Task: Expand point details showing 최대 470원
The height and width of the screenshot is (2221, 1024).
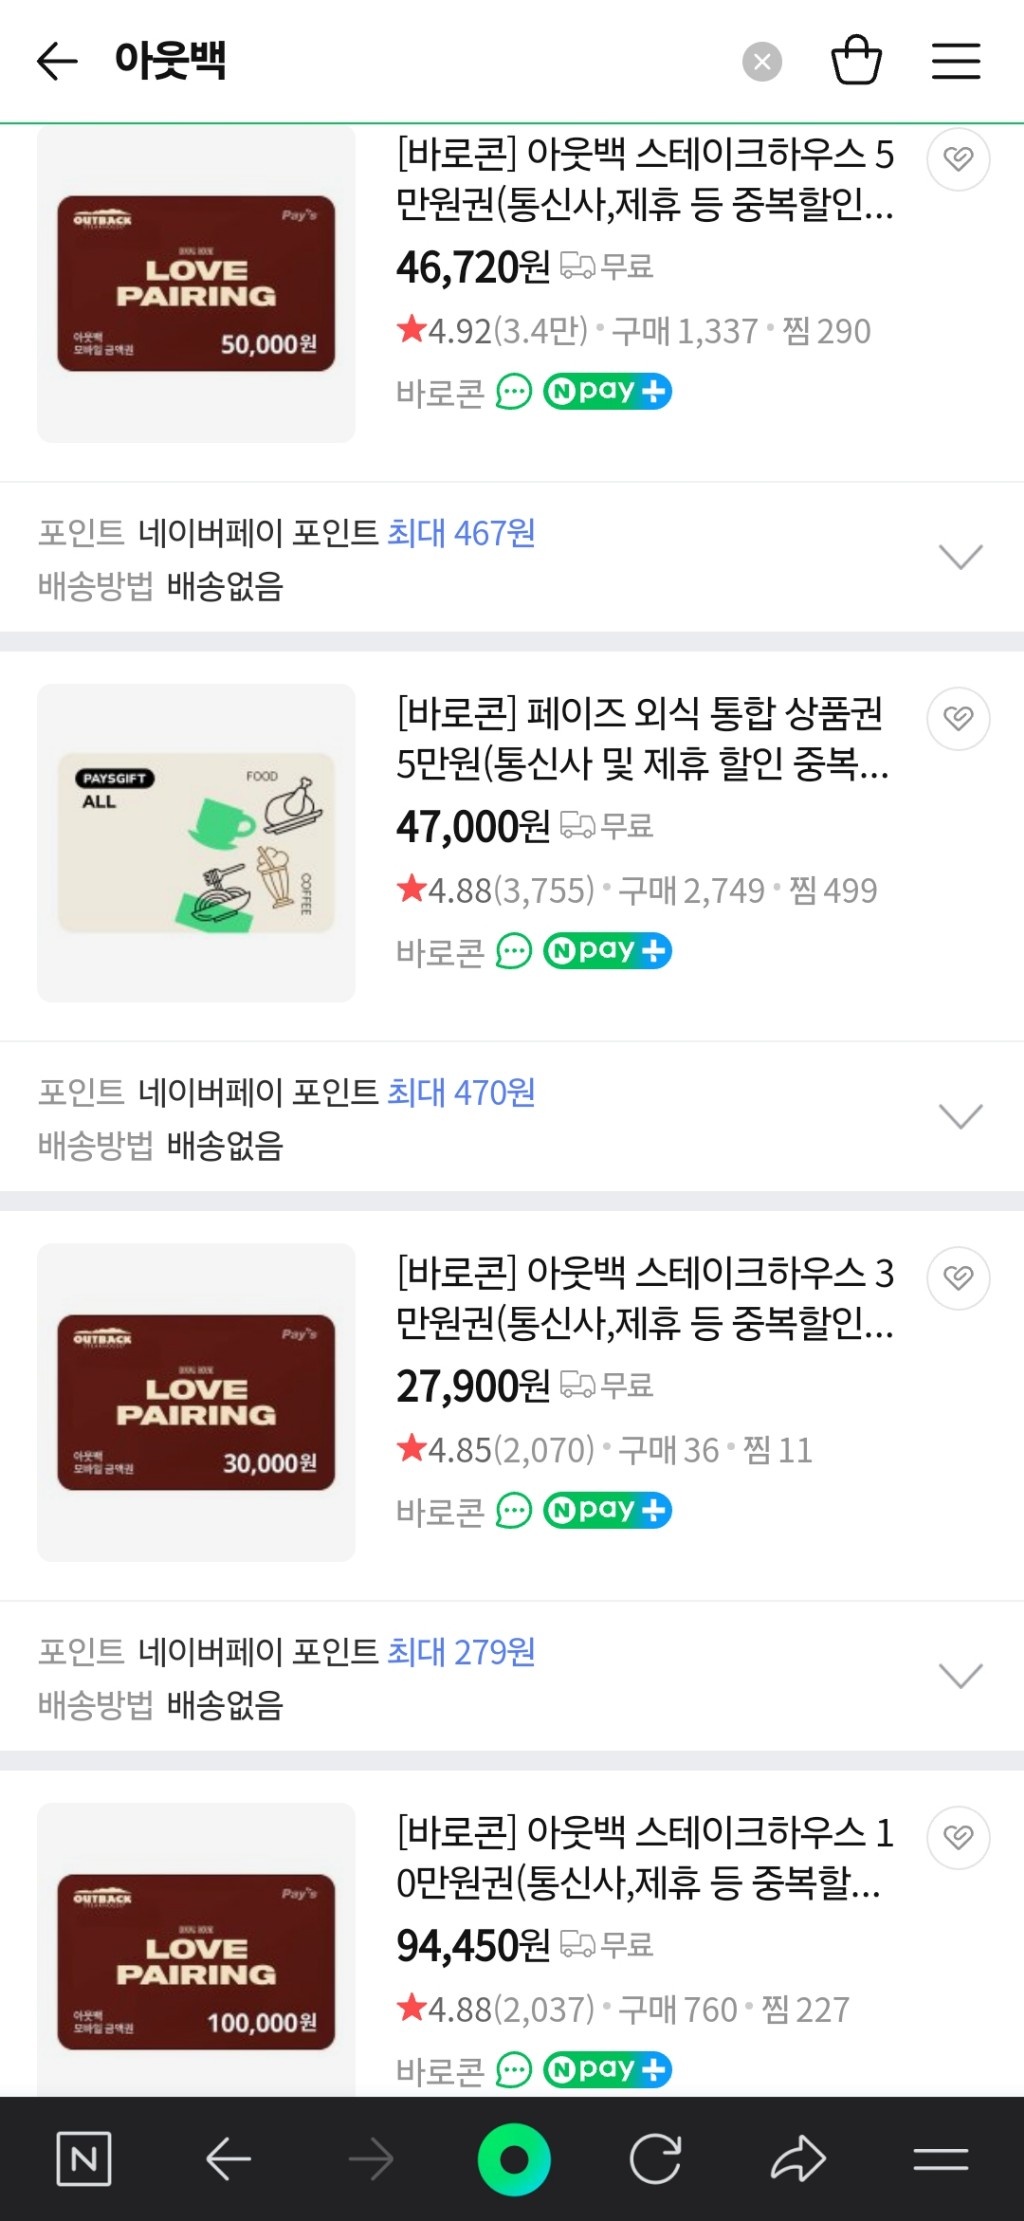Action: click(961, 1116)
